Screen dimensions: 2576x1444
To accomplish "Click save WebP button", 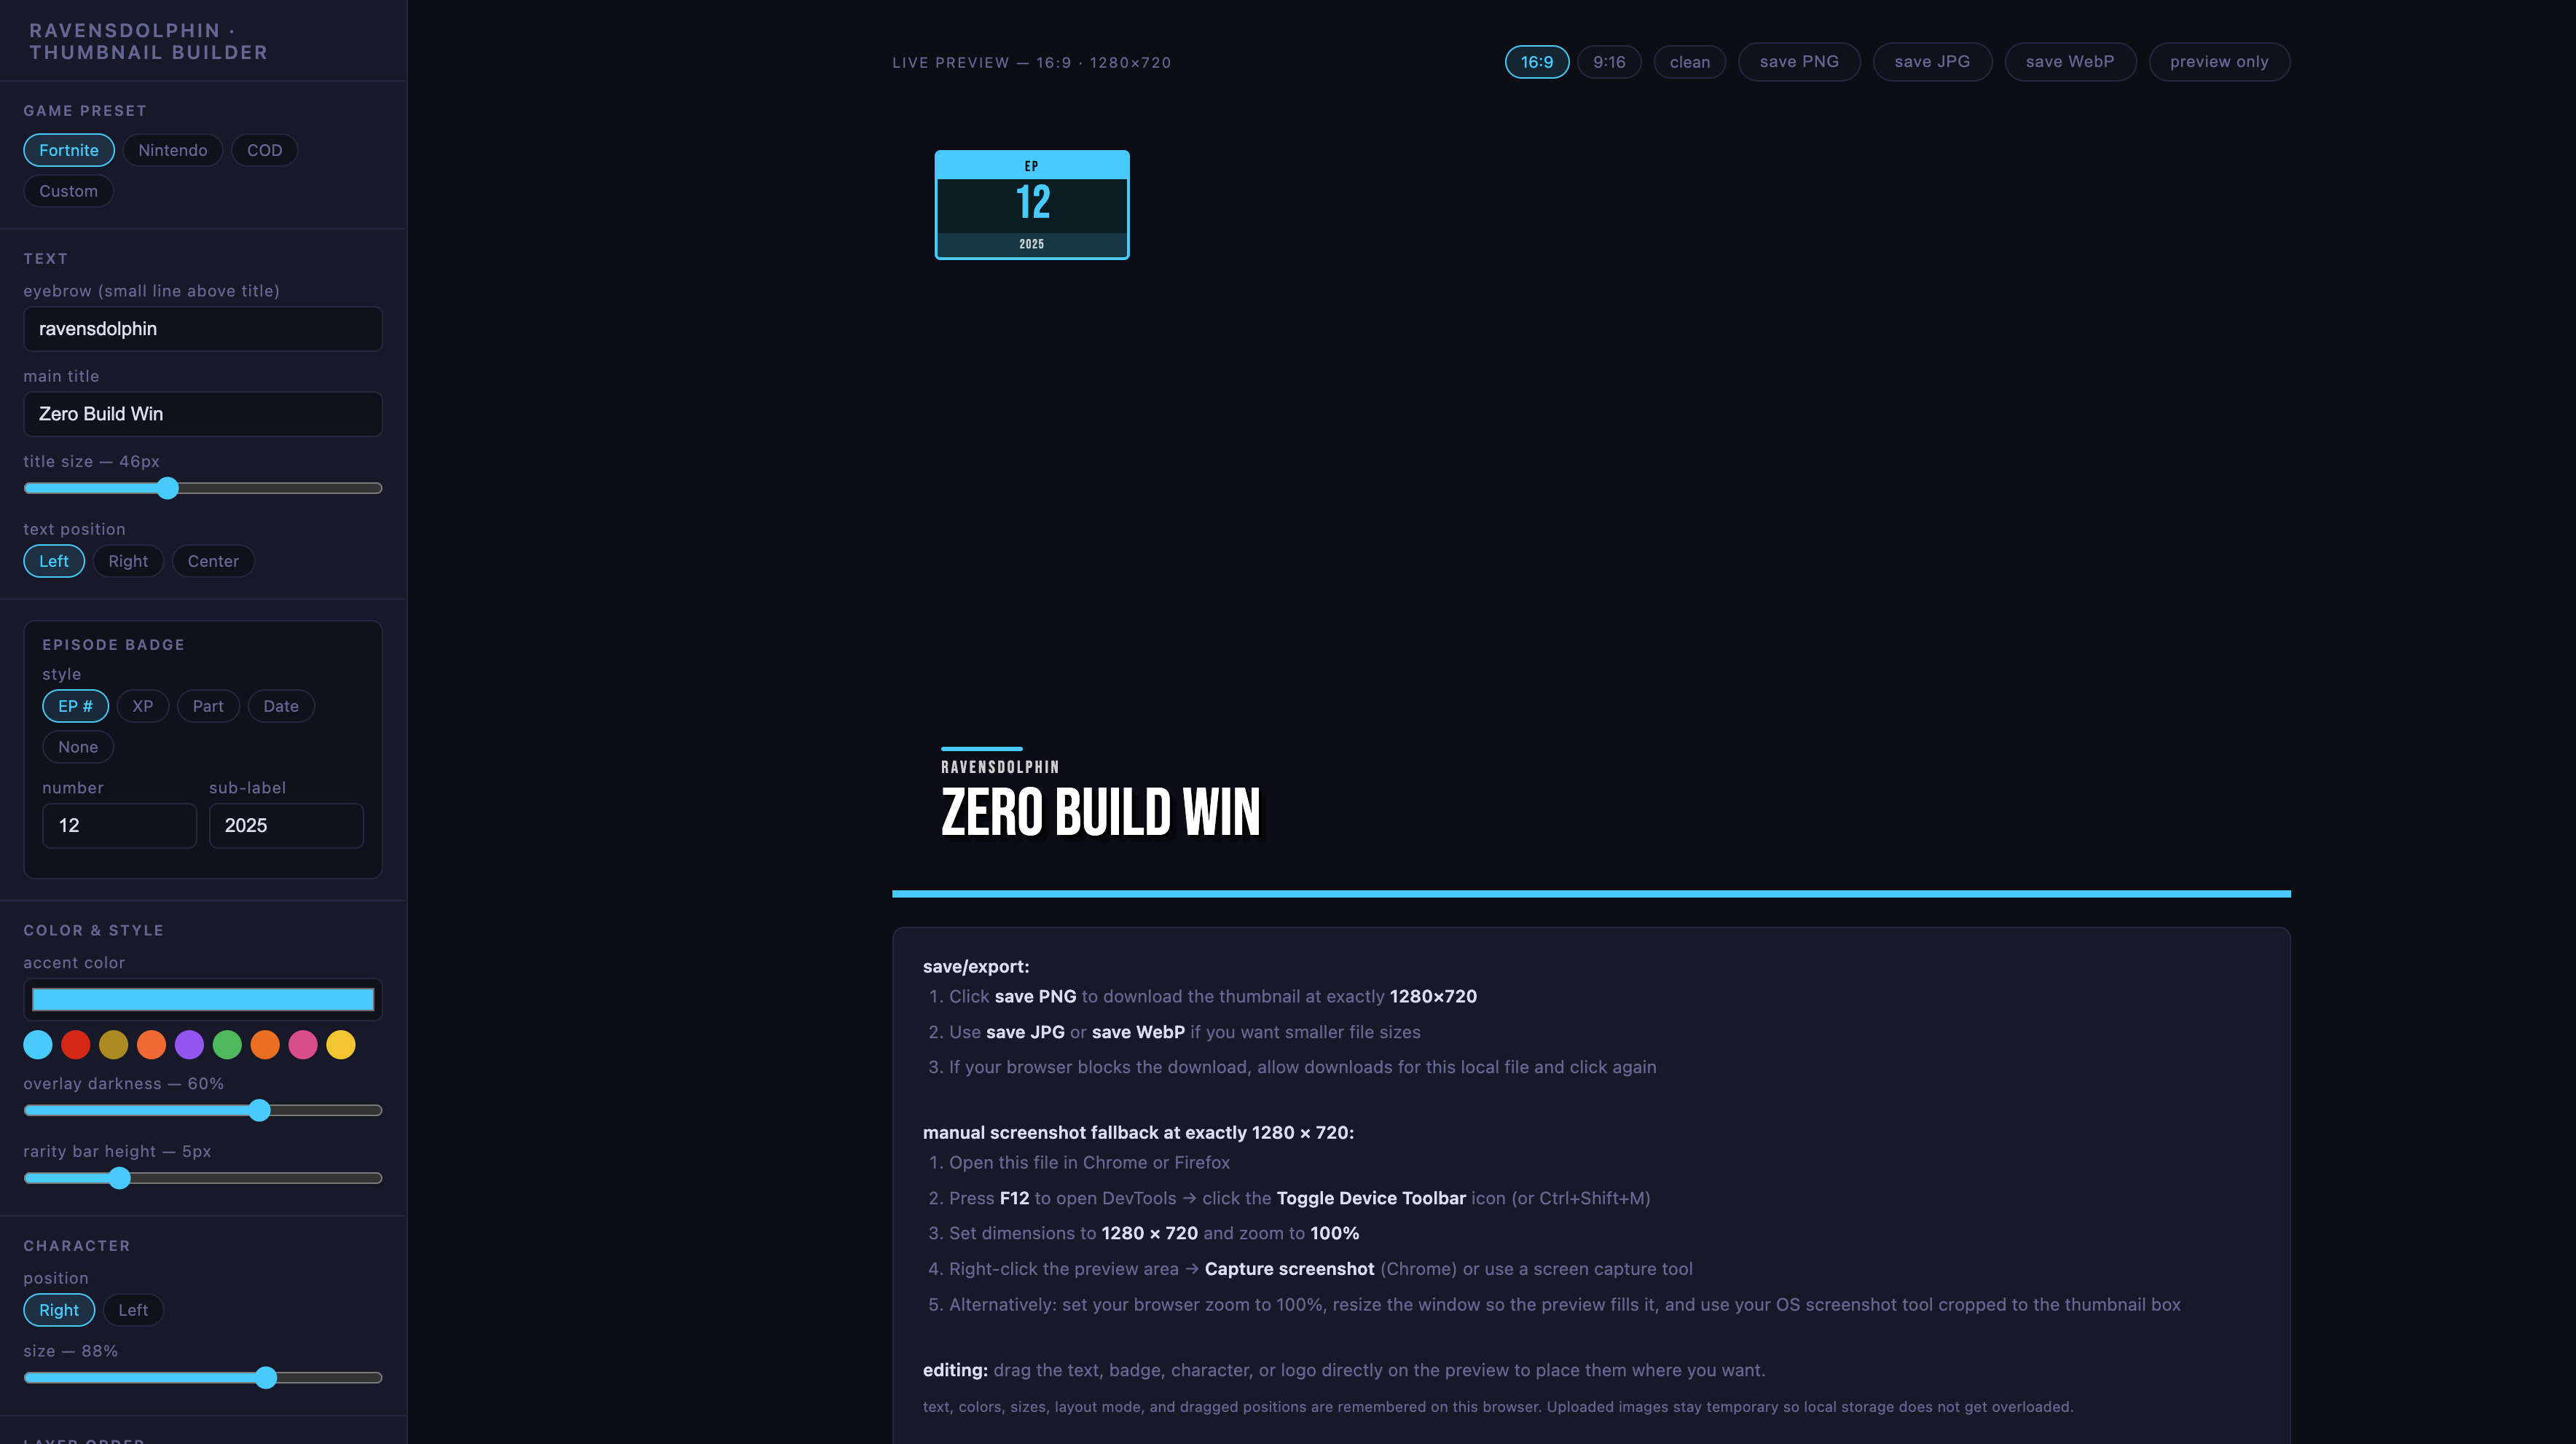I will (2069, 62).
